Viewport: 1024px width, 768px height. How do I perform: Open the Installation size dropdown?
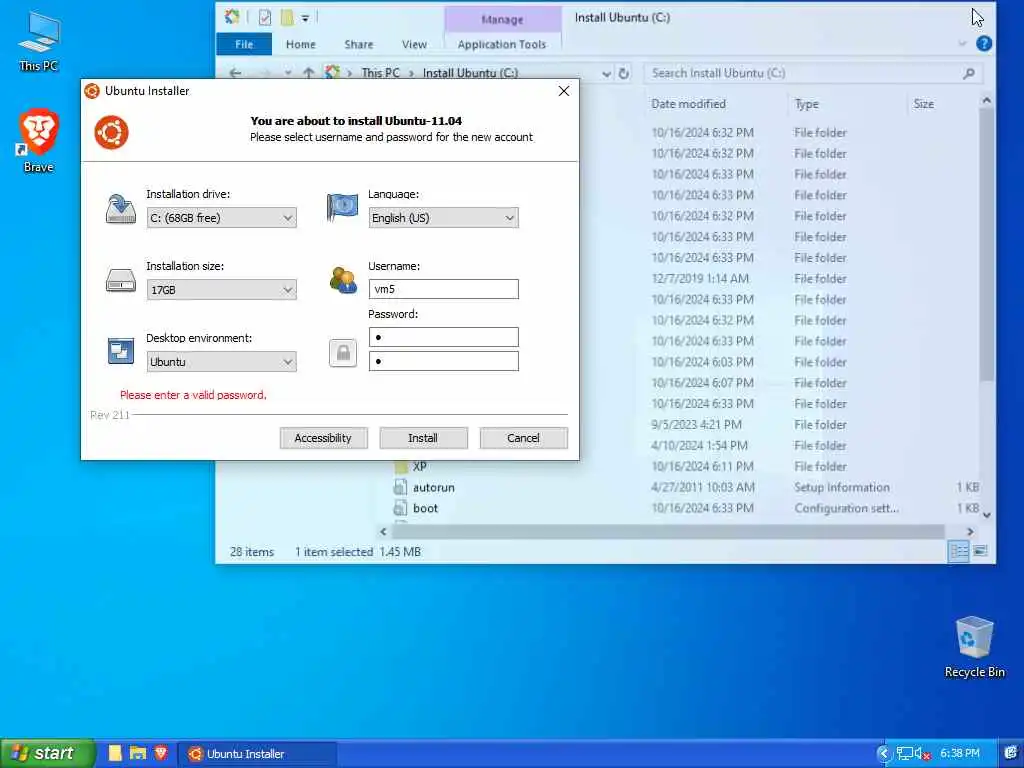pos(221,289)
